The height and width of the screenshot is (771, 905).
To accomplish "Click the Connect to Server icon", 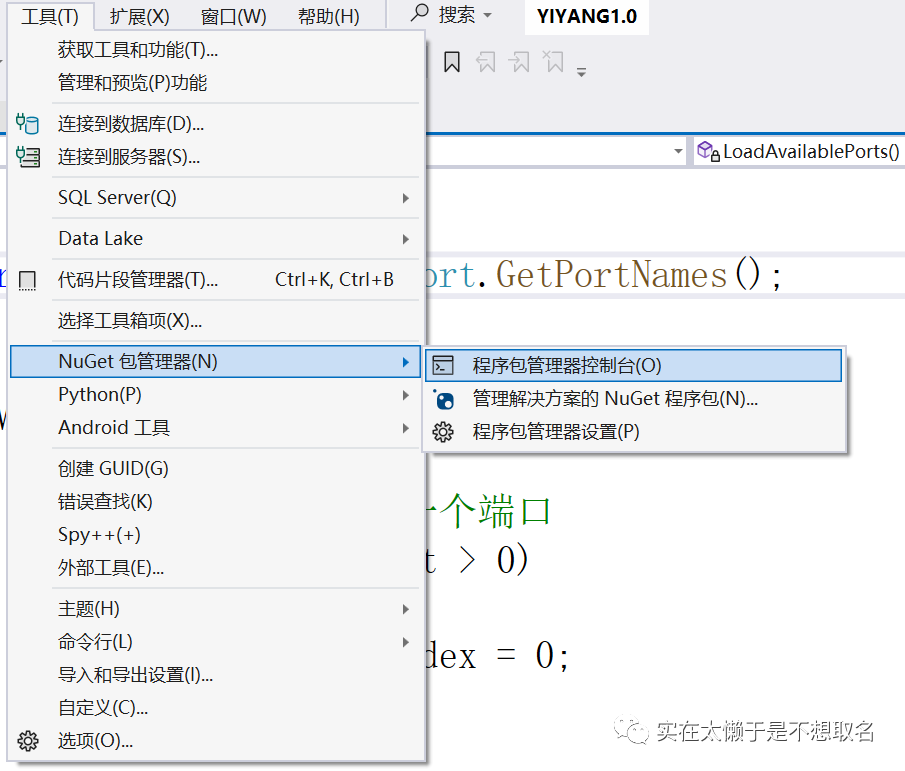I will (x=28, y=157).
